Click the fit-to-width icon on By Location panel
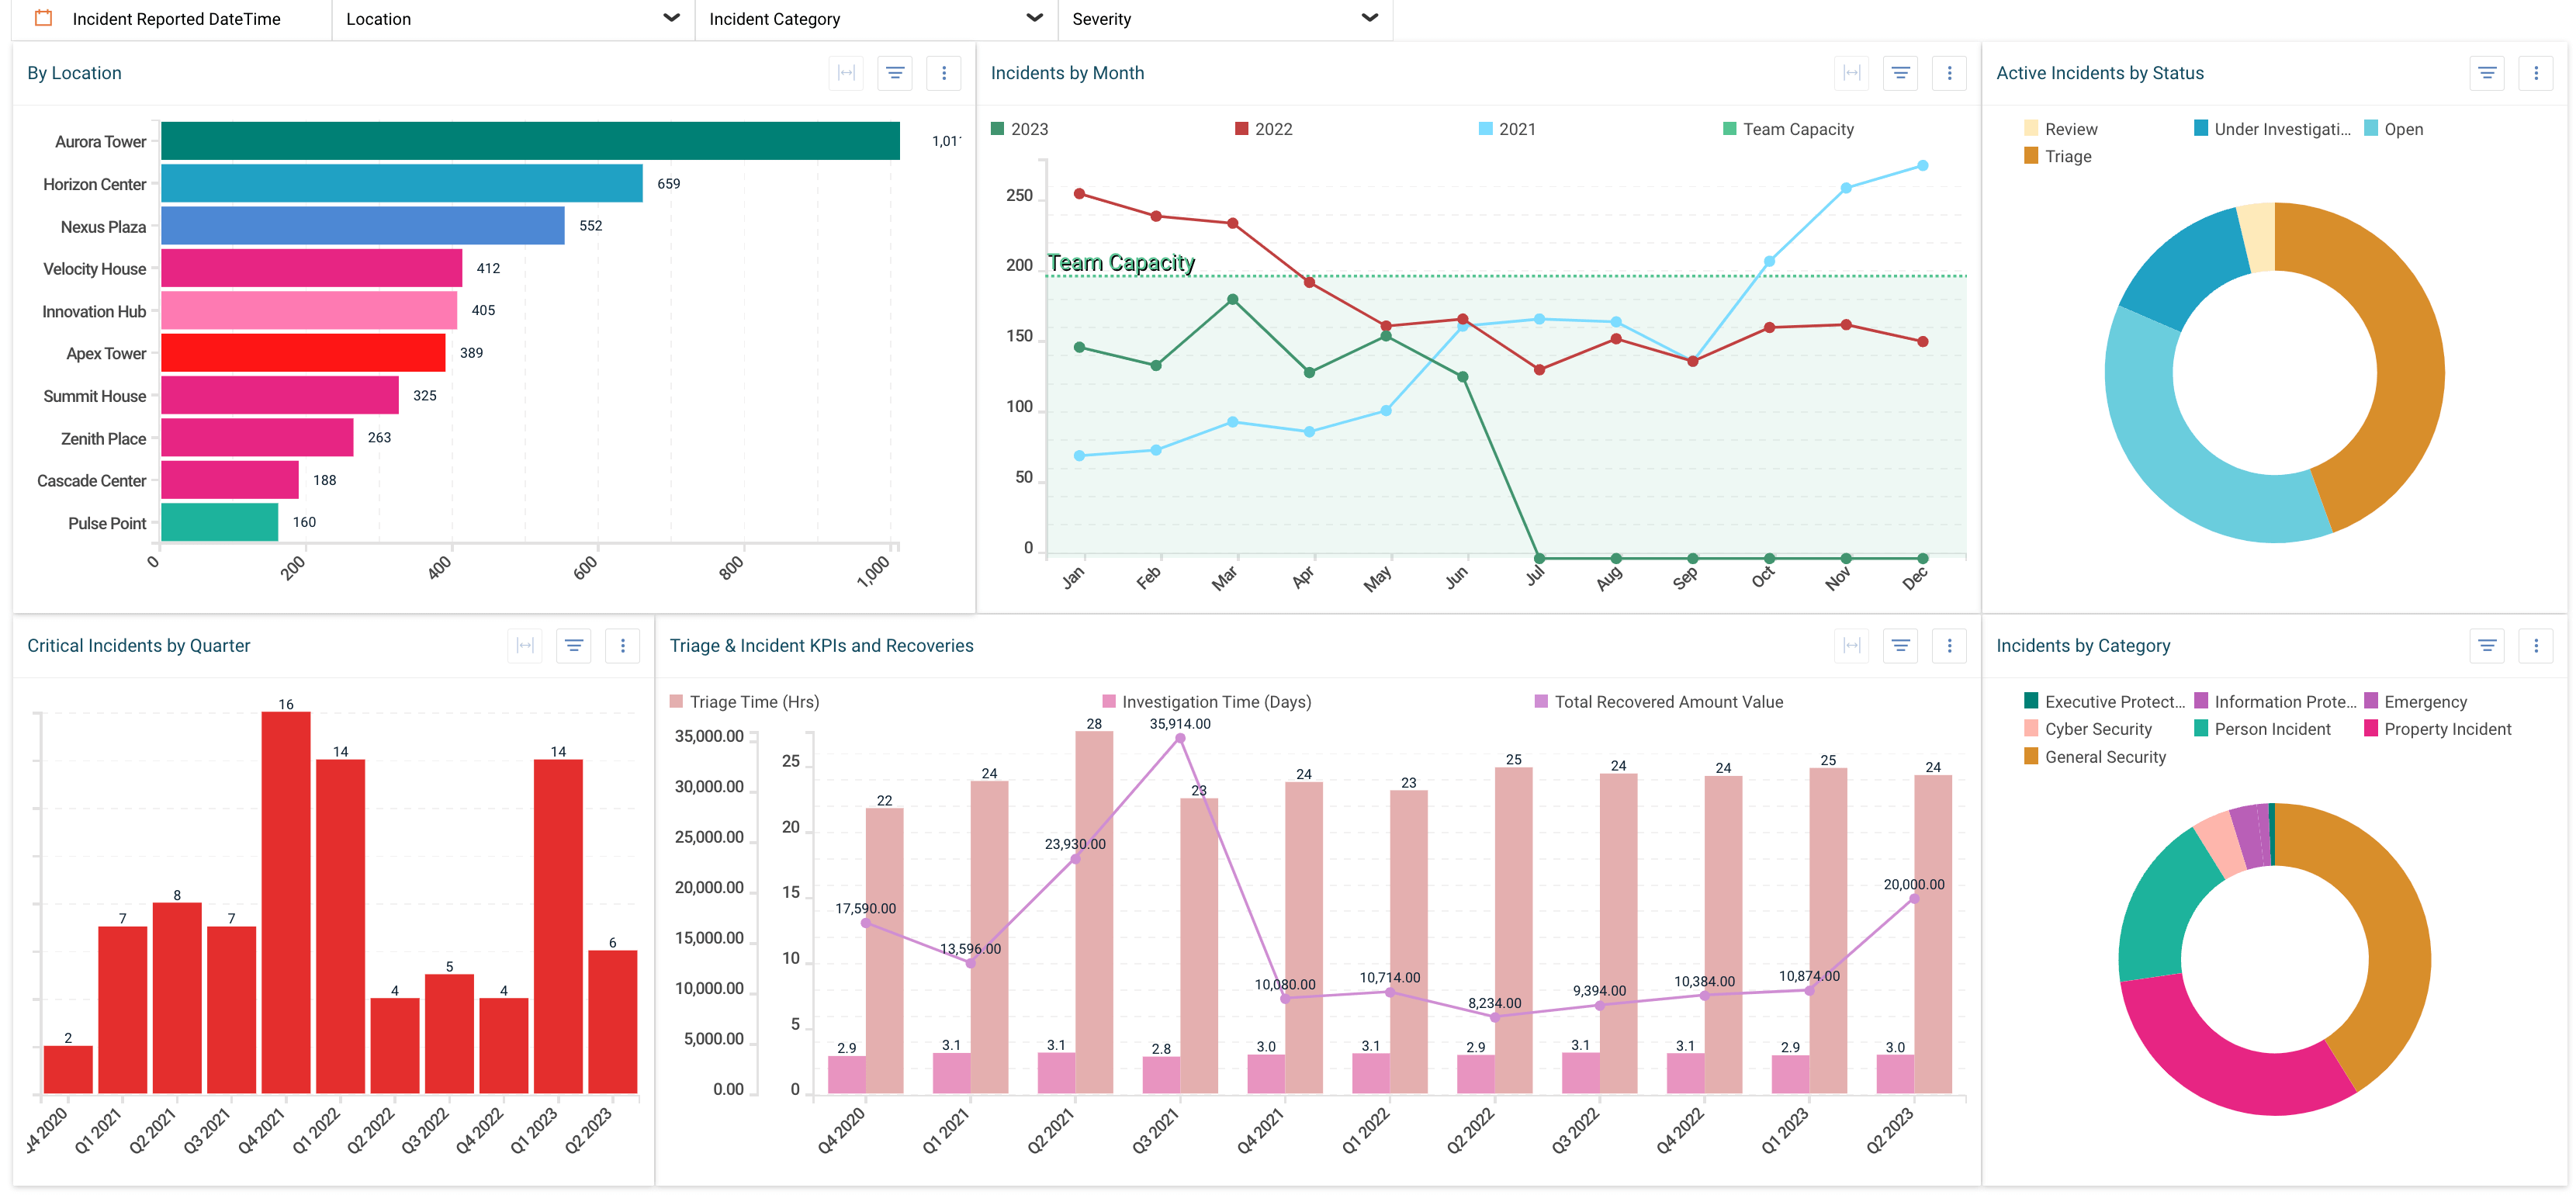2576x1195 pixels. (x=845, y=72)
